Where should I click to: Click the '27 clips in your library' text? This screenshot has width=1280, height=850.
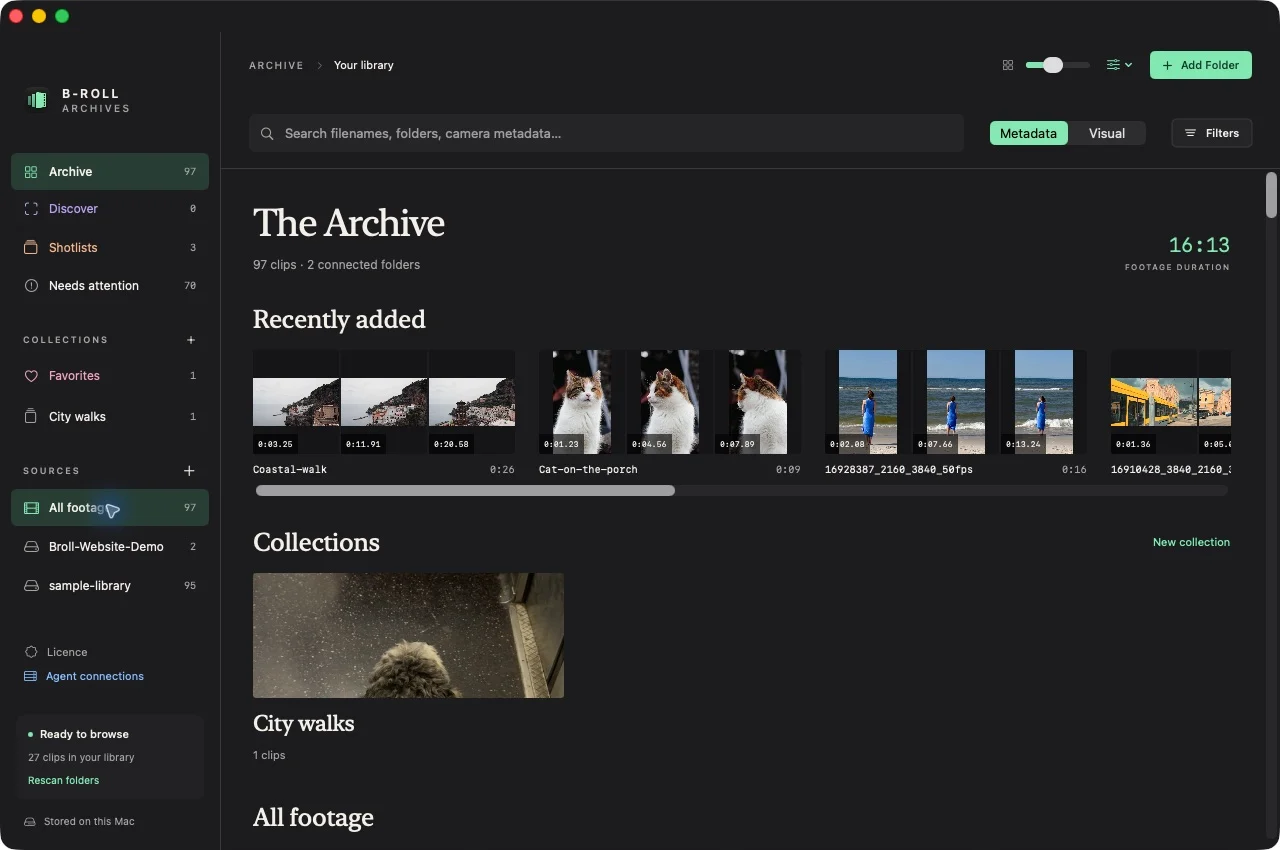81,757
